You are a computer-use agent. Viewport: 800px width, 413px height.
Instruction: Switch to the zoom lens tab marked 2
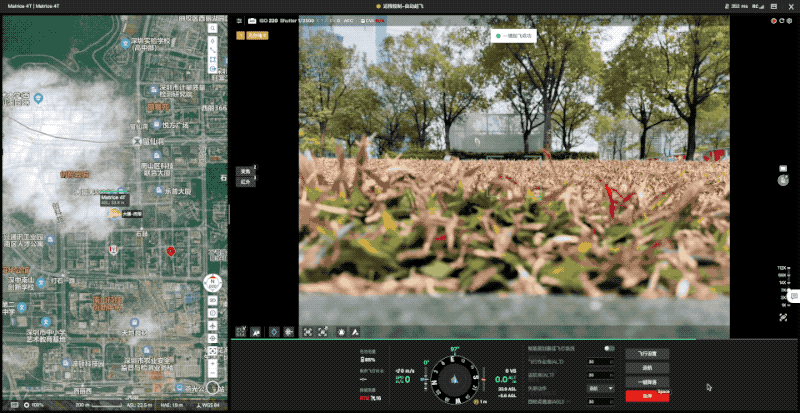246,172
